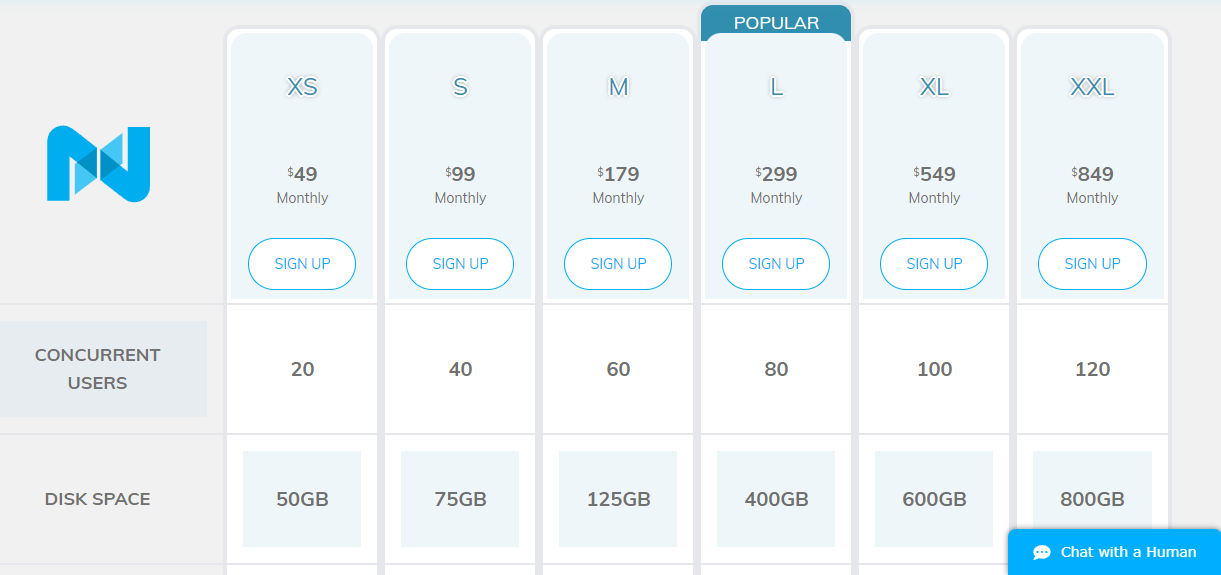1221x575 pixels.
Task: Click the Disk Space row label
Action: coord(97,499)
